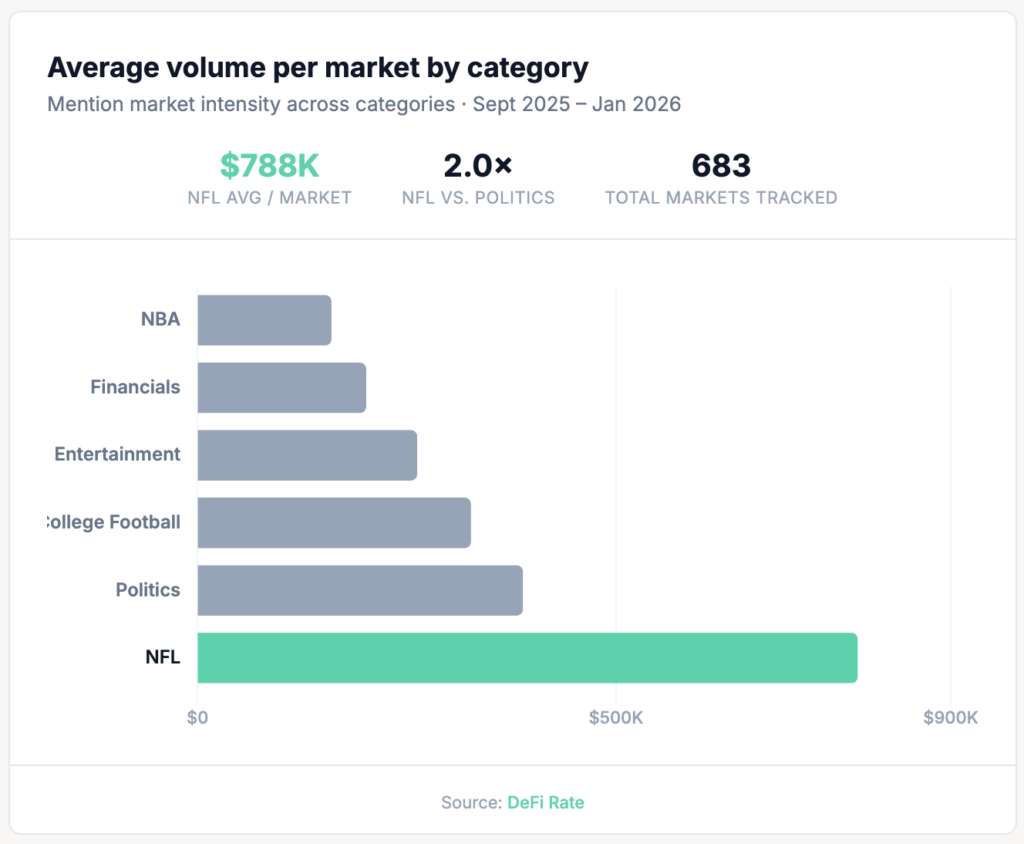The width and height of the screenshot is (1024, 844).
Task: Click the Entertainment category label
Action: click(x=117, y=454)
